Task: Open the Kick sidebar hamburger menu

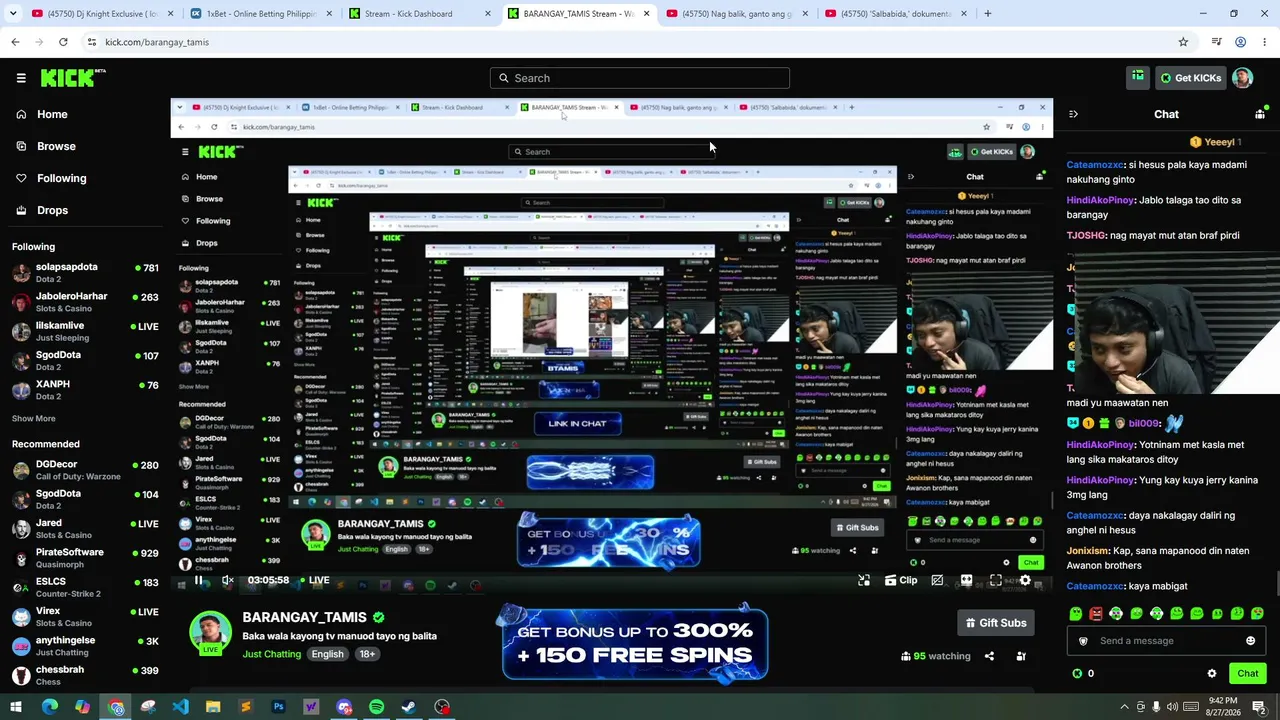Action: pos(21,78)
